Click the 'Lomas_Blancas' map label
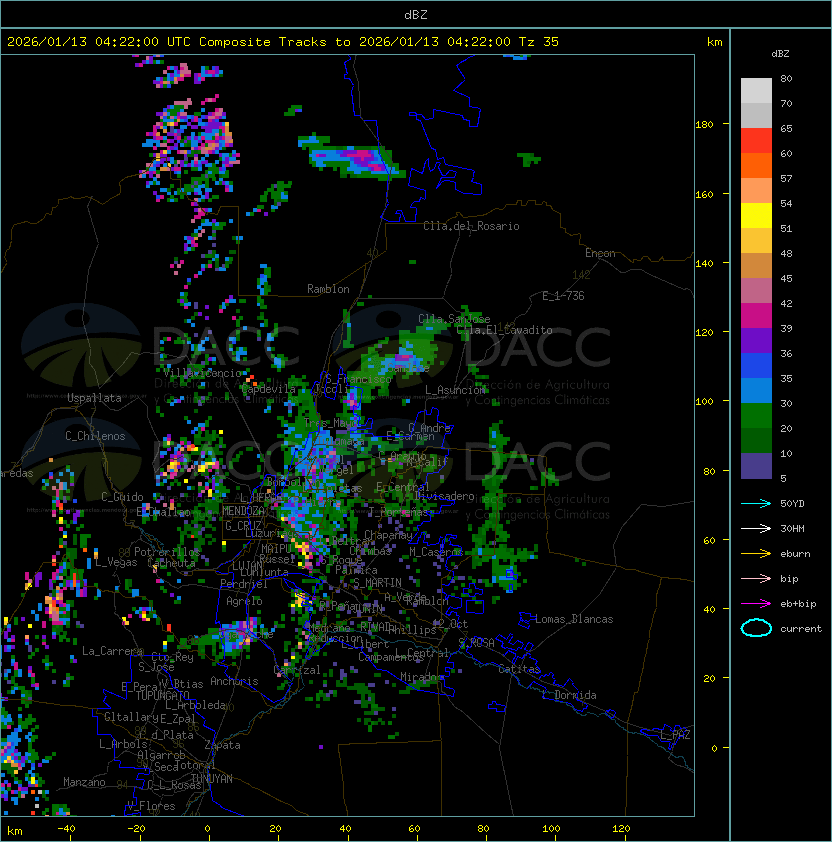The height and width of the screenshot is (842, 832). [x=574, y=619]
